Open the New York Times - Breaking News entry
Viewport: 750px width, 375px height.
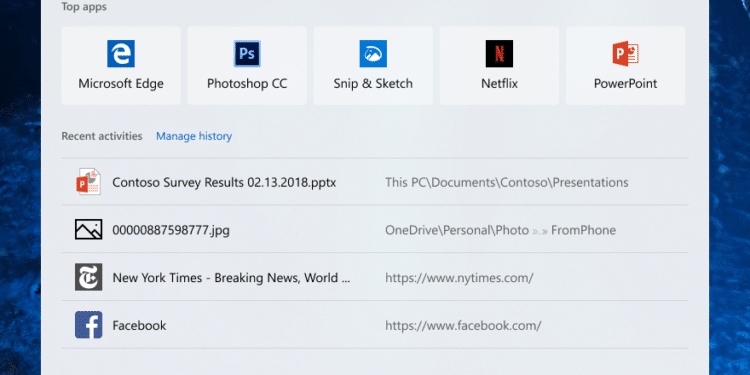232,278
